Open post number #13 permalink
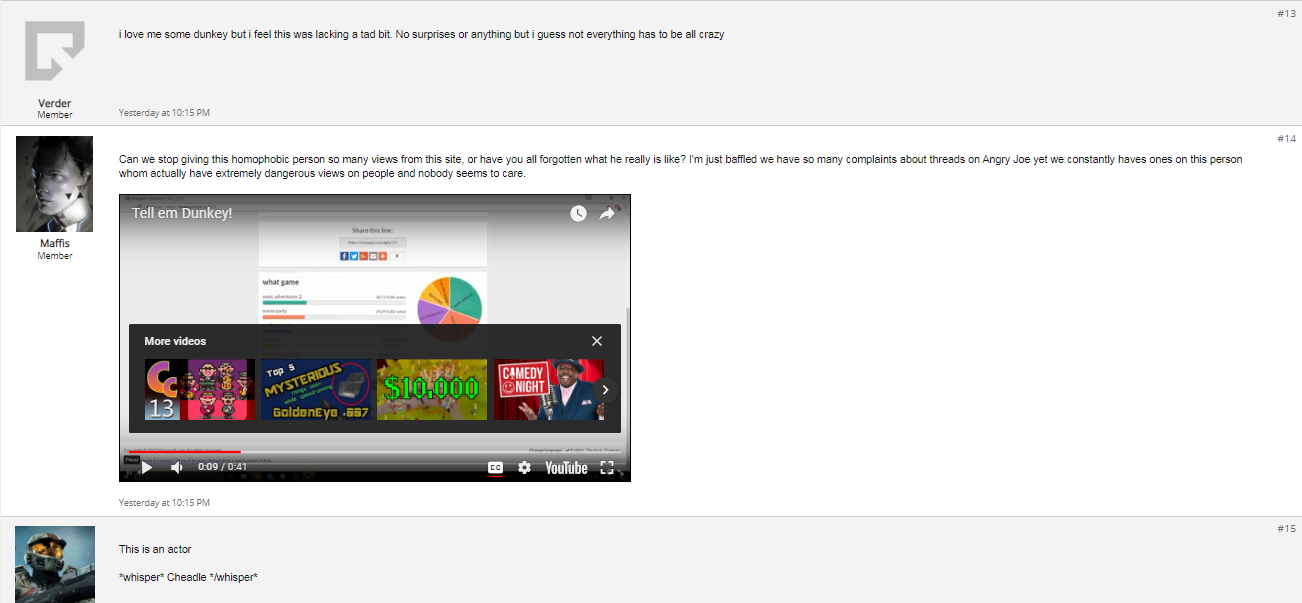 pos(1286,13)
